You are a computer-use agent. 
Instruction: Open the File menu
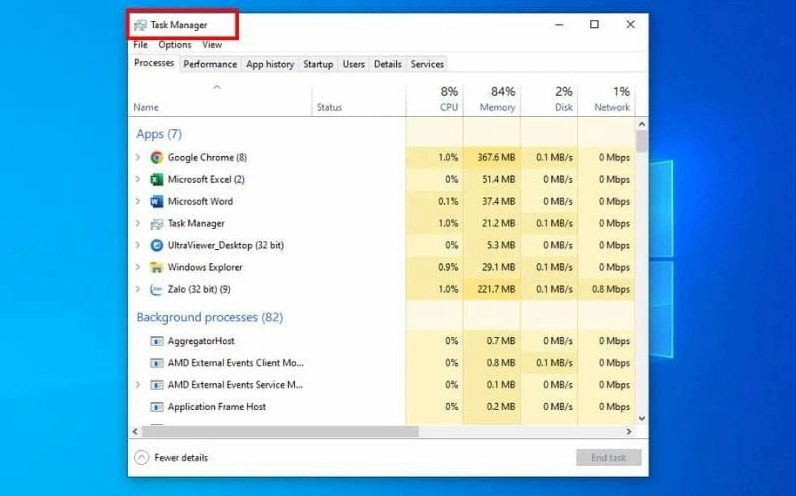[x=140, y=45]
